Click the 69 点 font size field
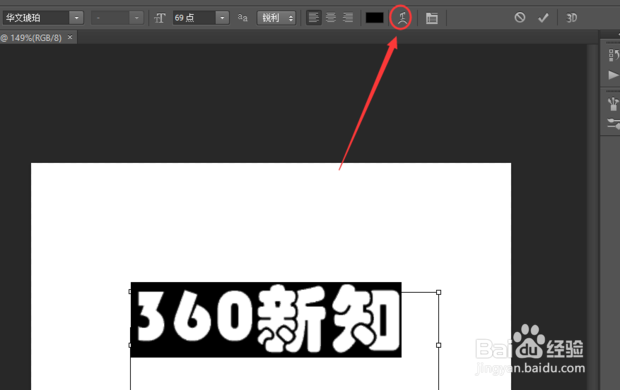The image size is (620, 390). pyautogui.click(x=194, y=18)
